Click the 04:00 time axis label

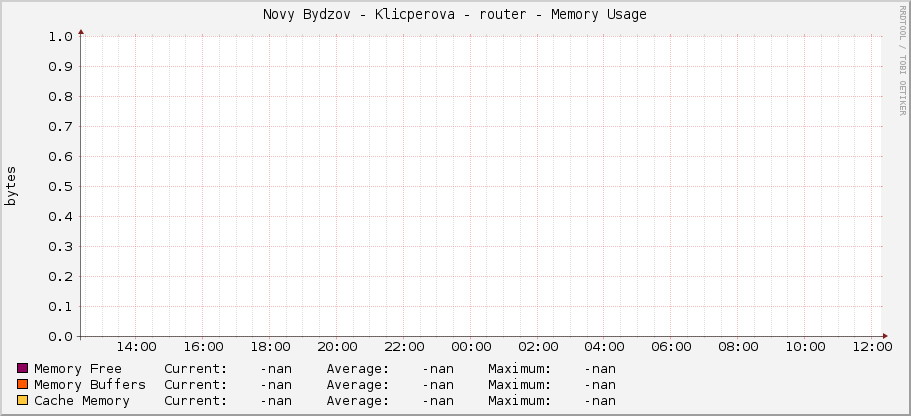(605, 347)
